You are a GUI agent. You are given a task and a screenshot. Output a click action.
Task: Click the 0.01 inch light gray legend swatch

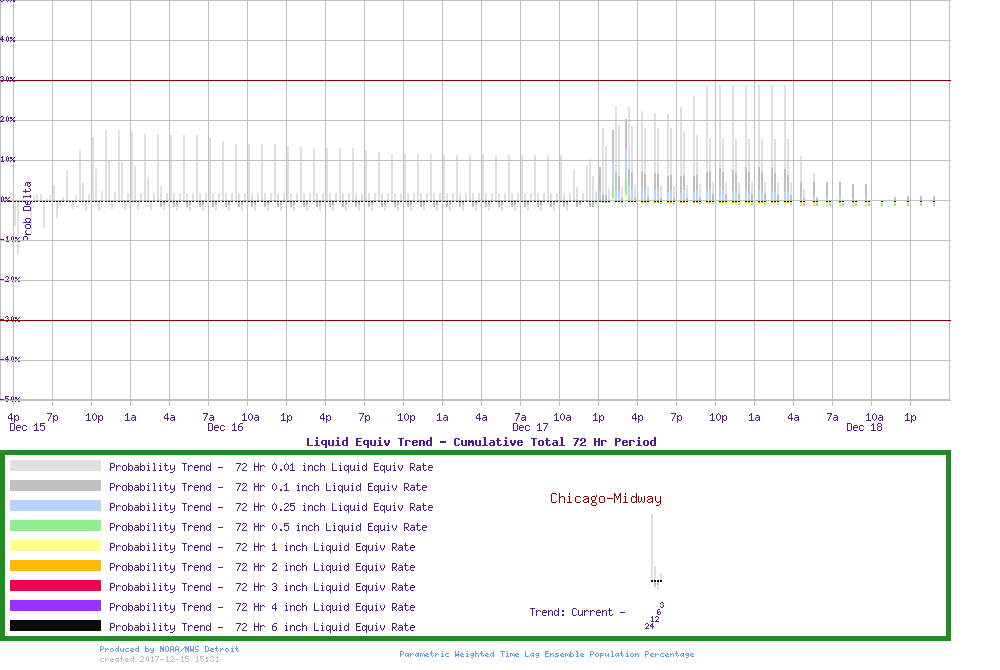coord(55,466)
